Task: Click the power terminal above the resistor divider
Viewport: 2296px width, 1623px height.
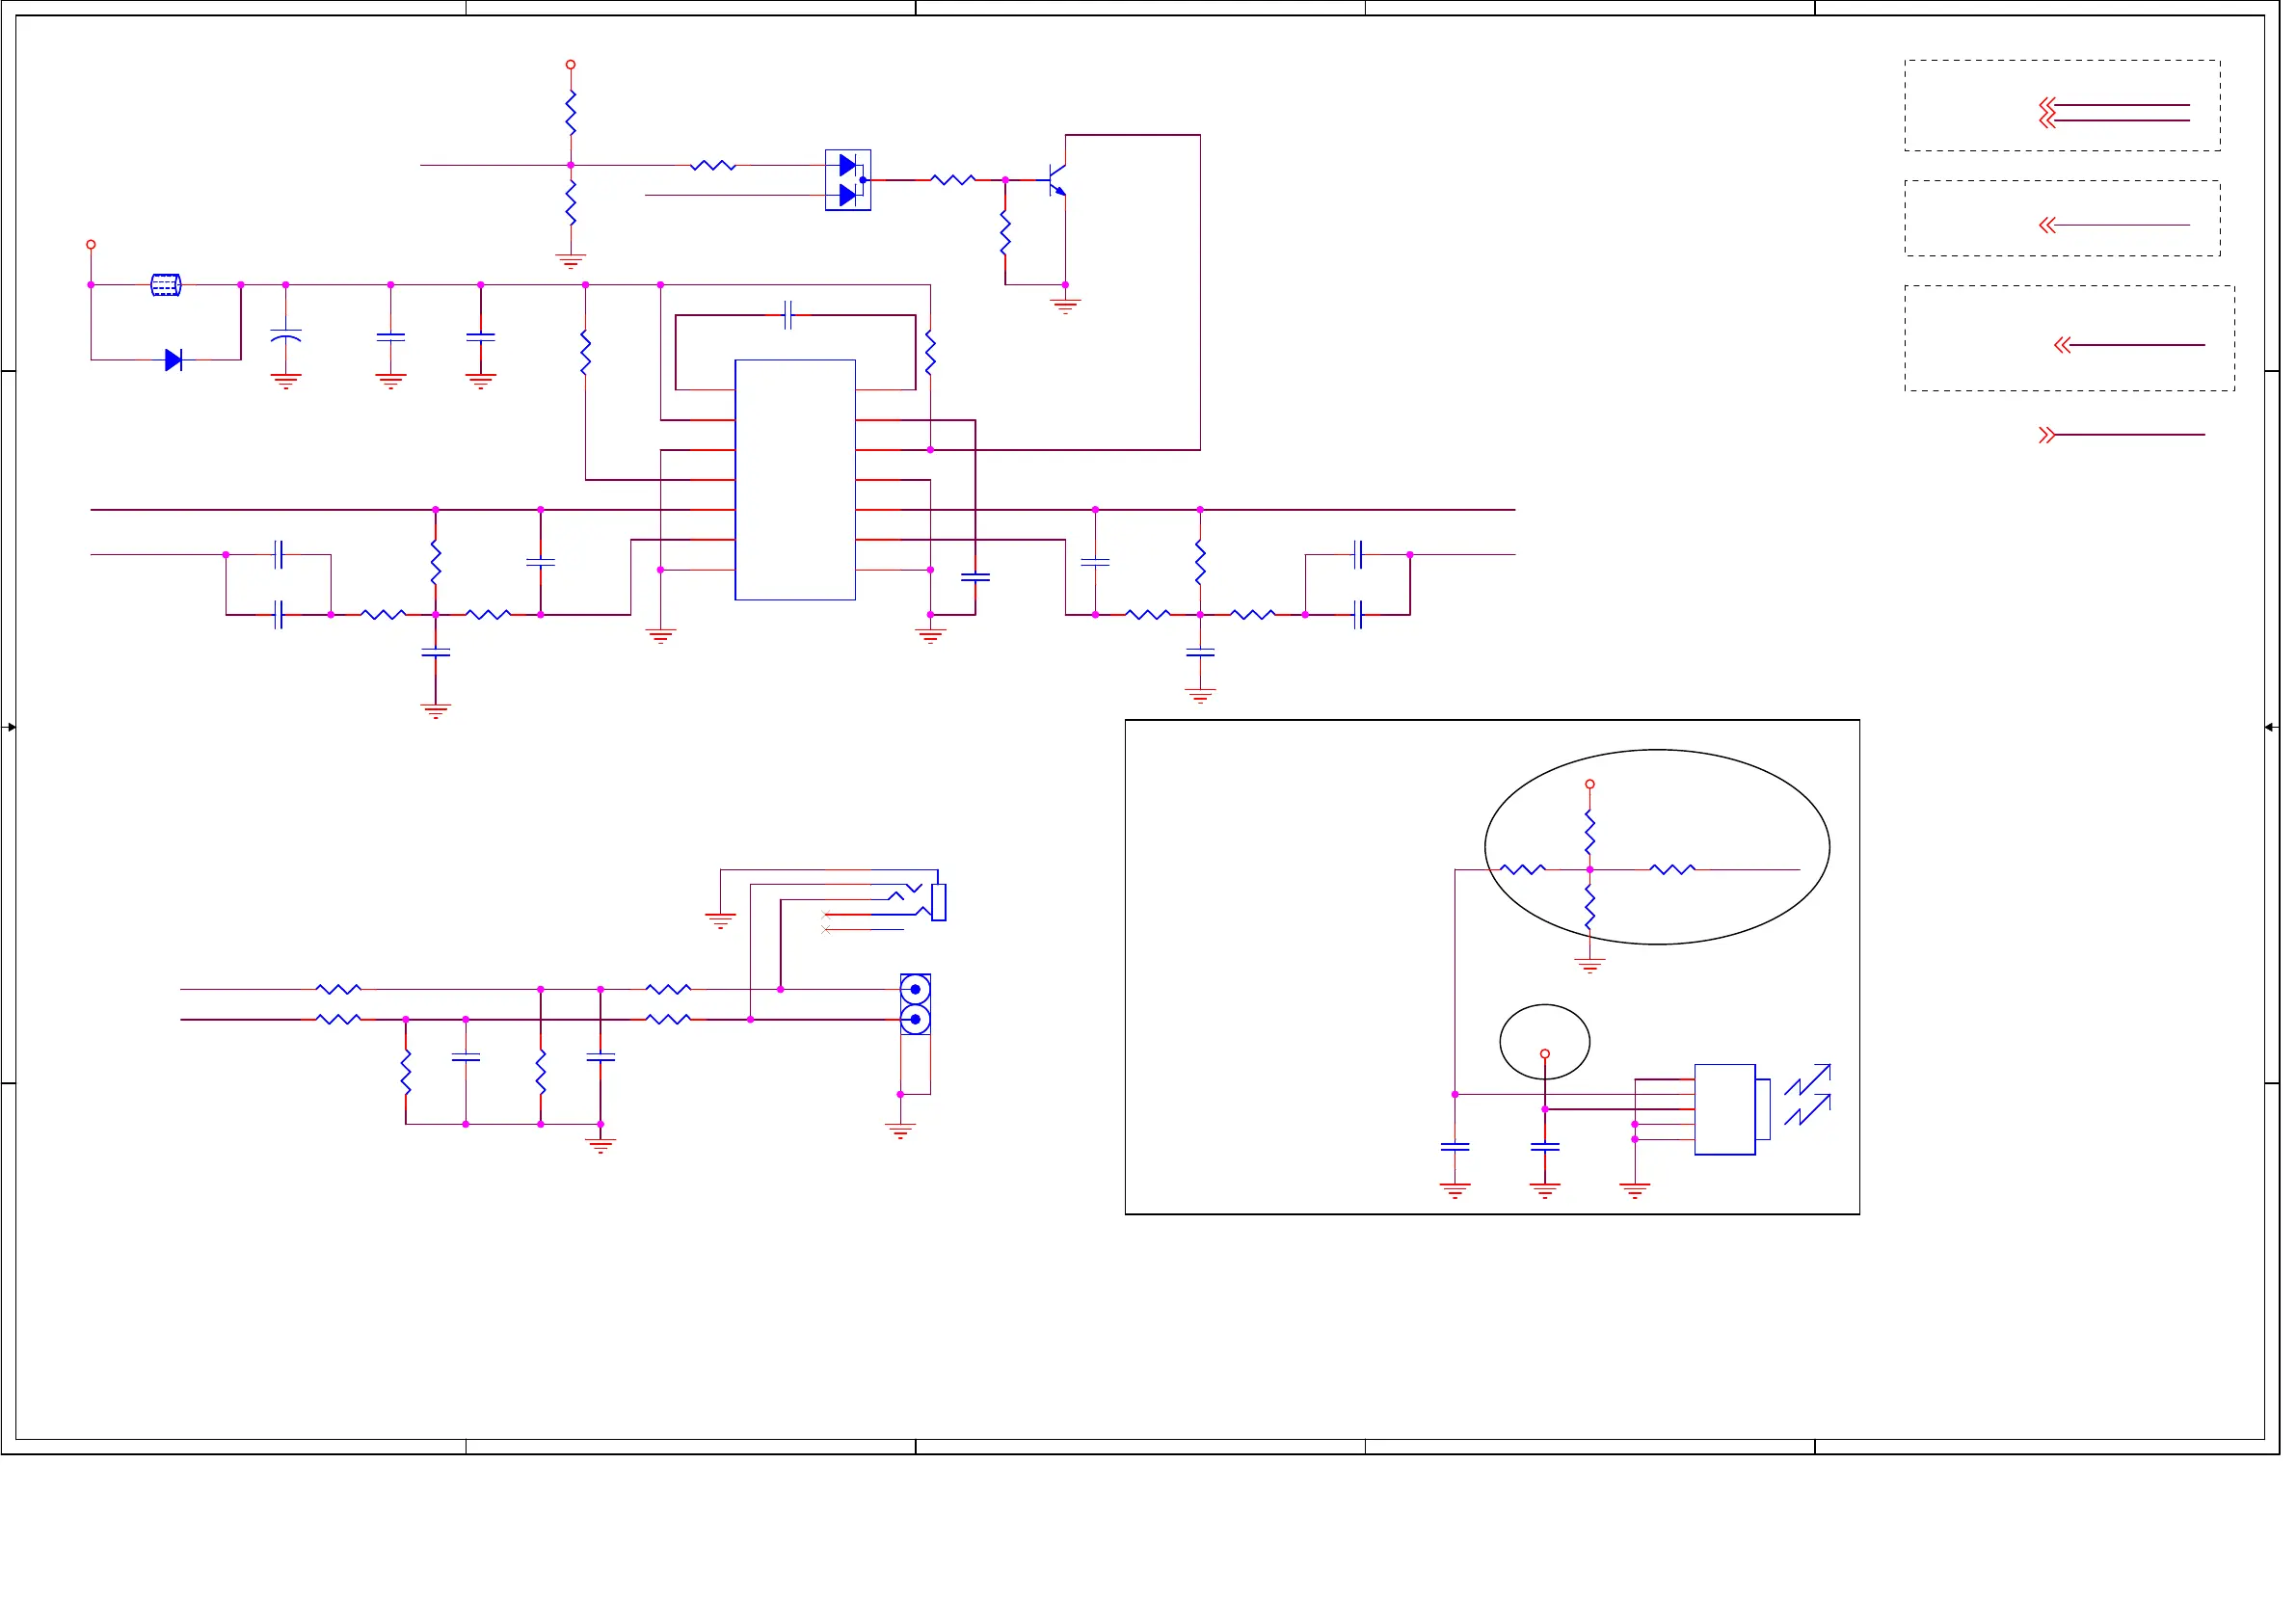Action: tap(571, 64)
